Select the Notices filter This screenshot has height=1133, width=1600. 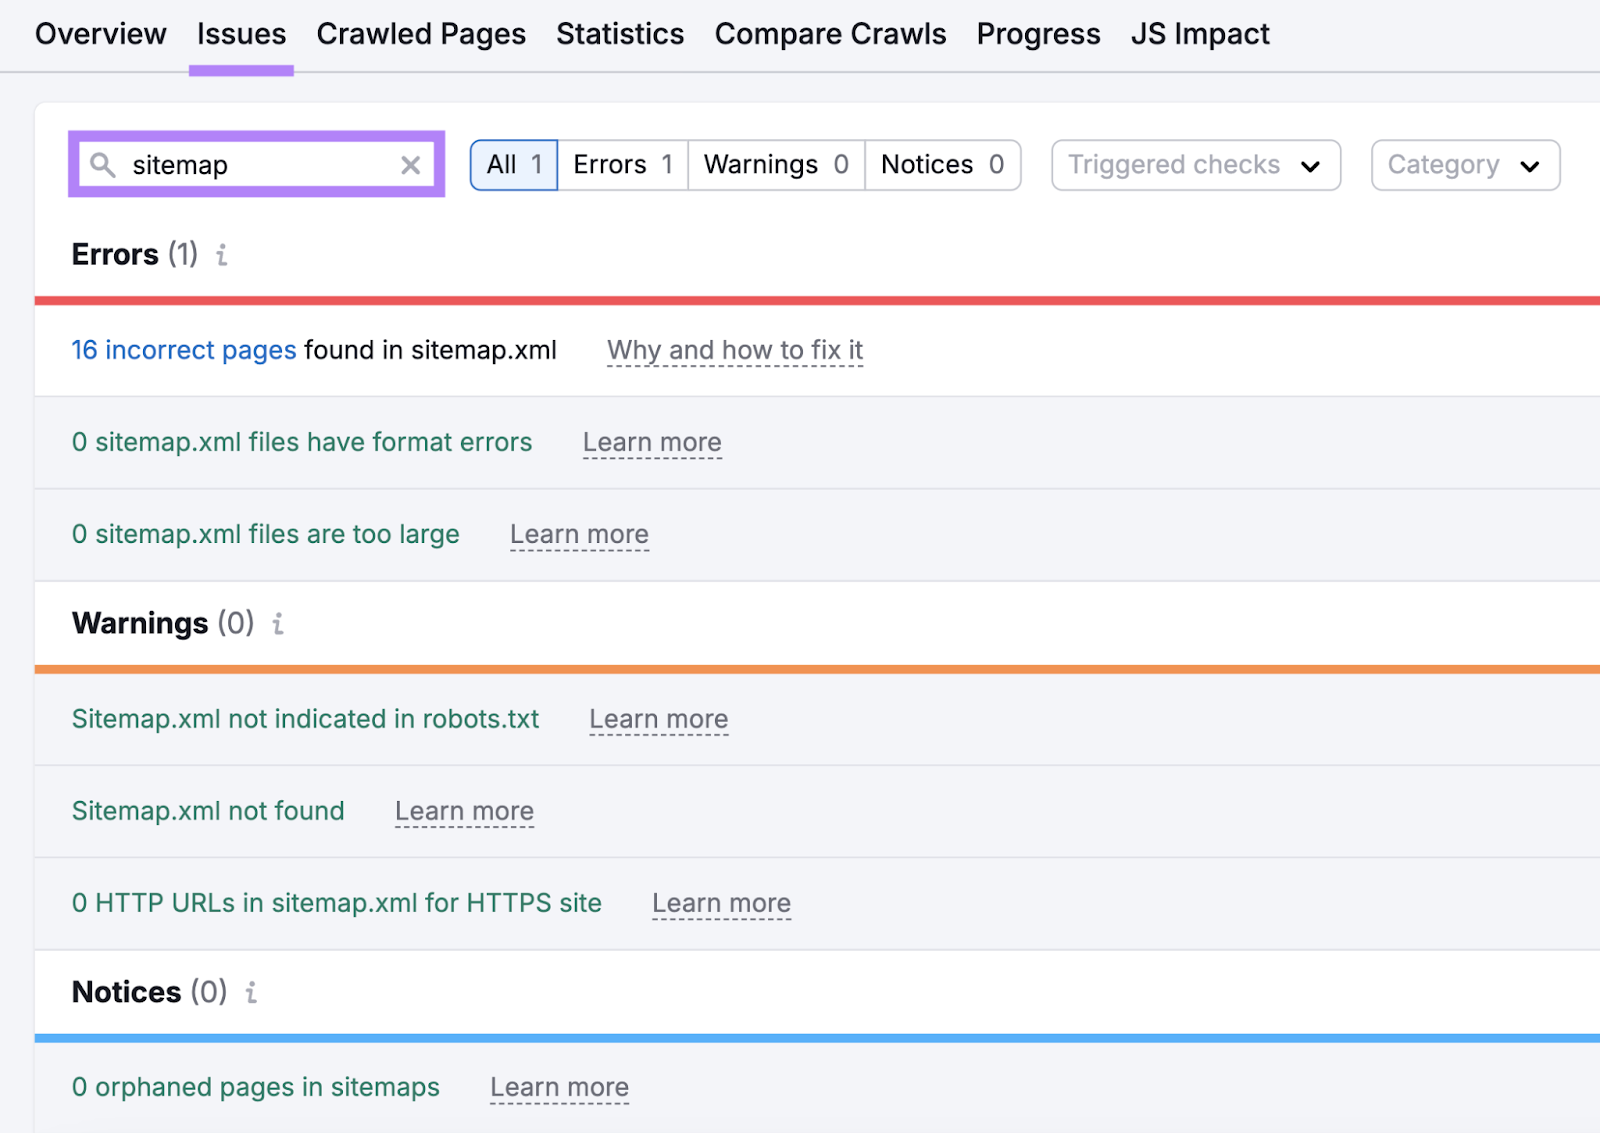pyautogui.click(x=941, y=164)
